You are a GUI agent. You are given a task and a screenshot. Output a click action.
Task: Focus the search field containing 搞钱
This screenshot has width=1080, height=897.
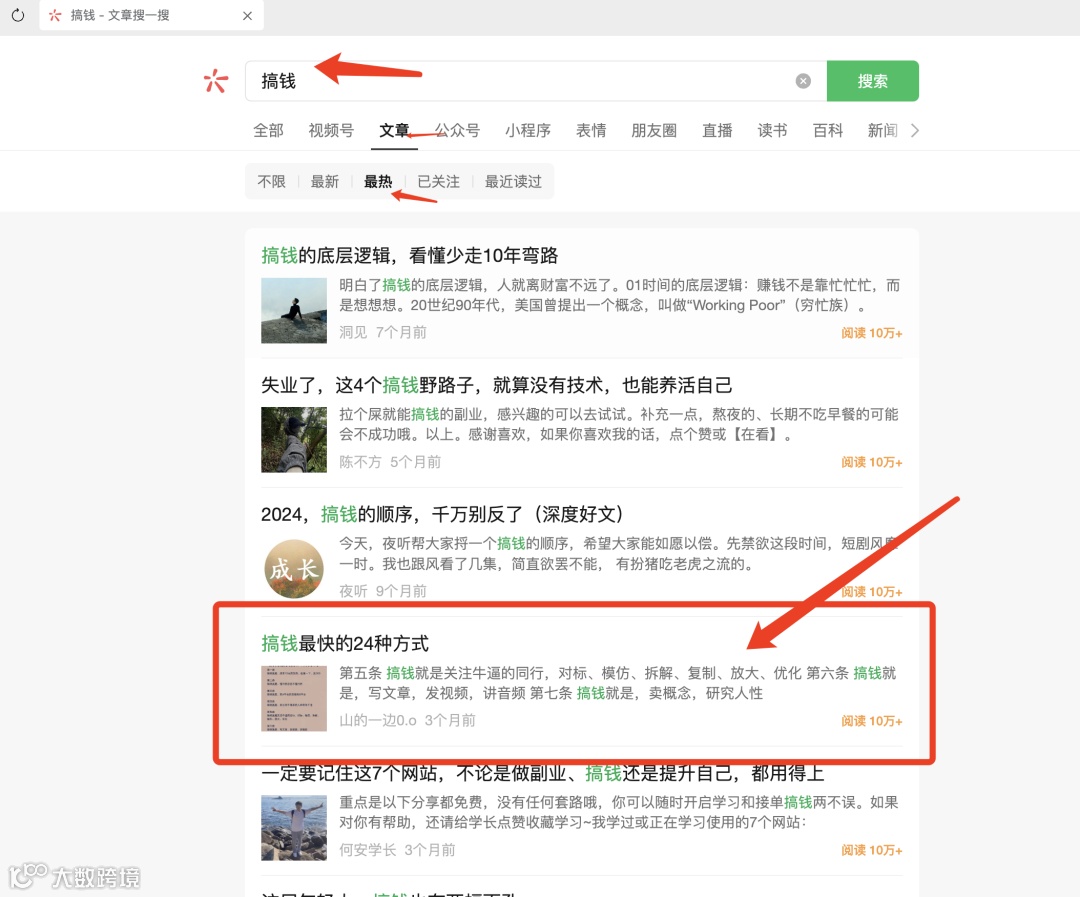click(535, 81)
